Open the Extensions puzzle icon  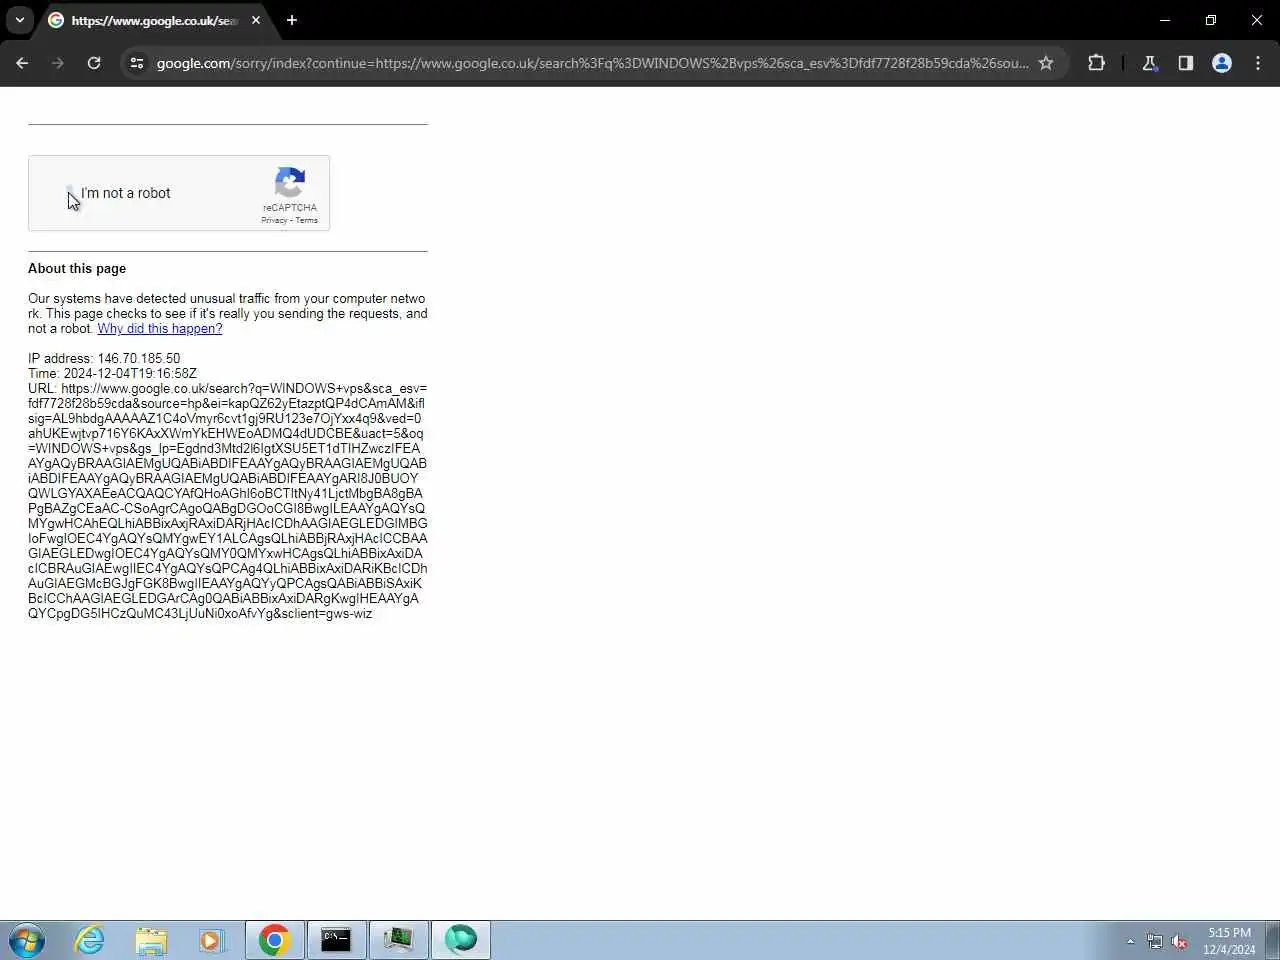coord(1096,63)
